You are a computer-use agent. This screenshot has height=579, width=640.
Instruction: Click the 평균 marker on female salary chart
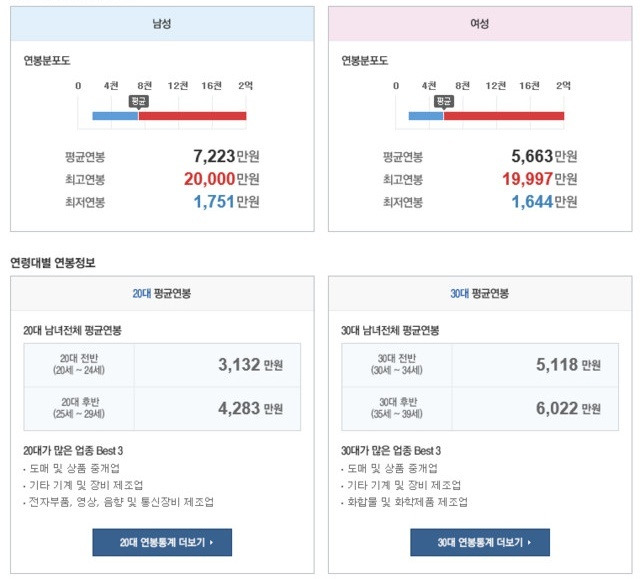click(444, 102)
